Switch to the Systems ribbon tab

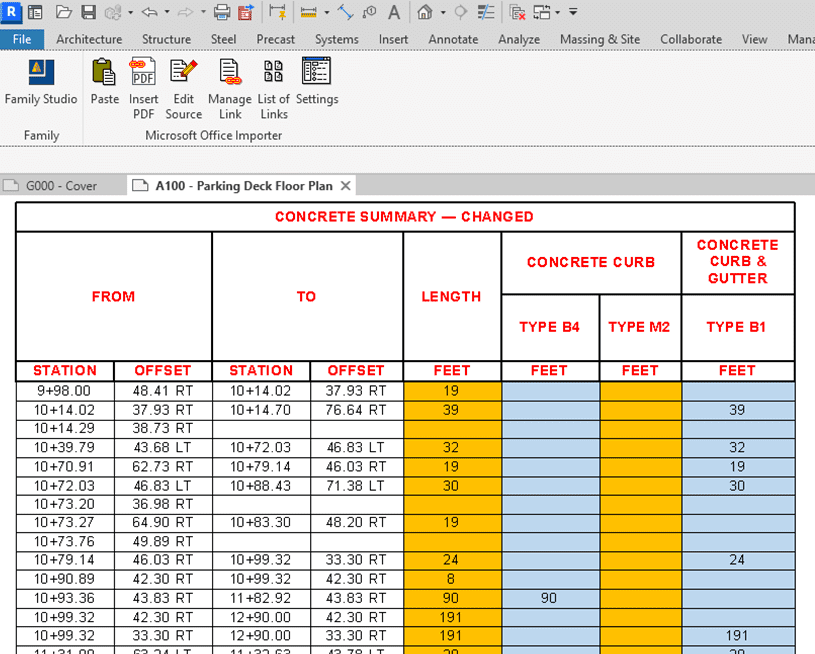(337, 40)
